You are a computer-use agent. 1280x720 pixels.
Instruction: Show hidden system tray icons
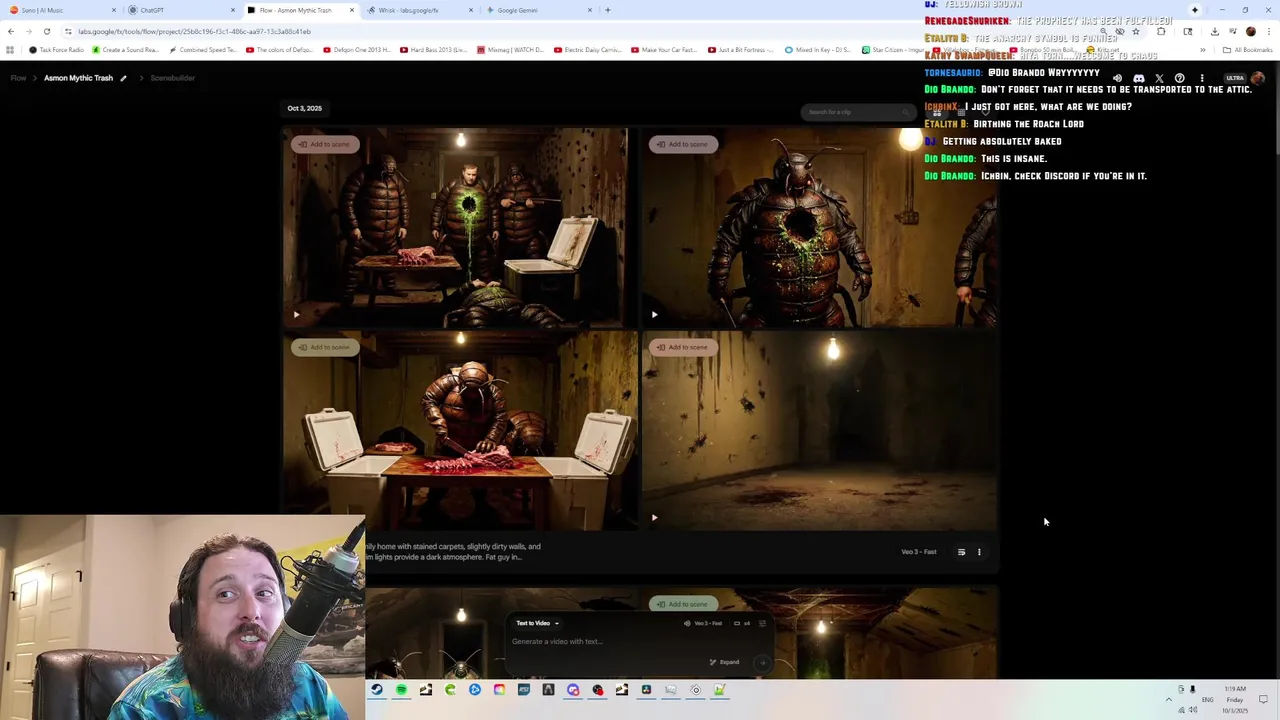point(1168,699)
